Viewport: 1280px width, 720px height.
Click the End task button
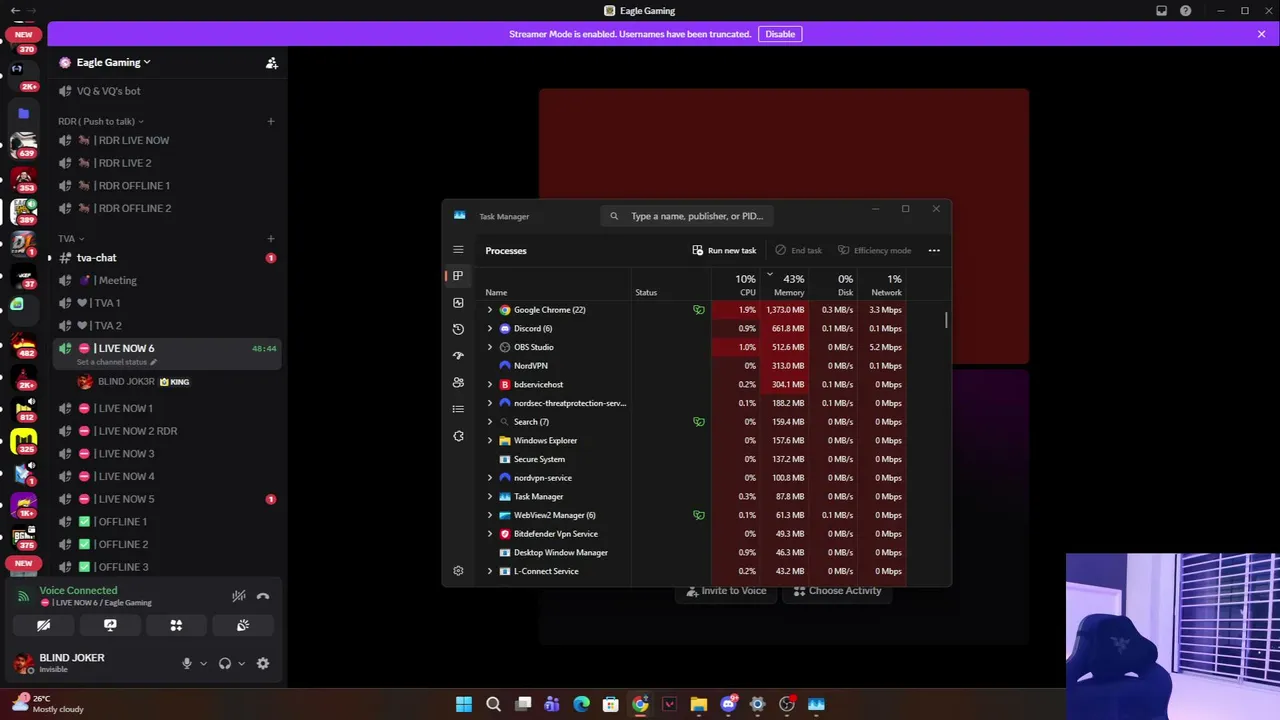pos(799,250)
